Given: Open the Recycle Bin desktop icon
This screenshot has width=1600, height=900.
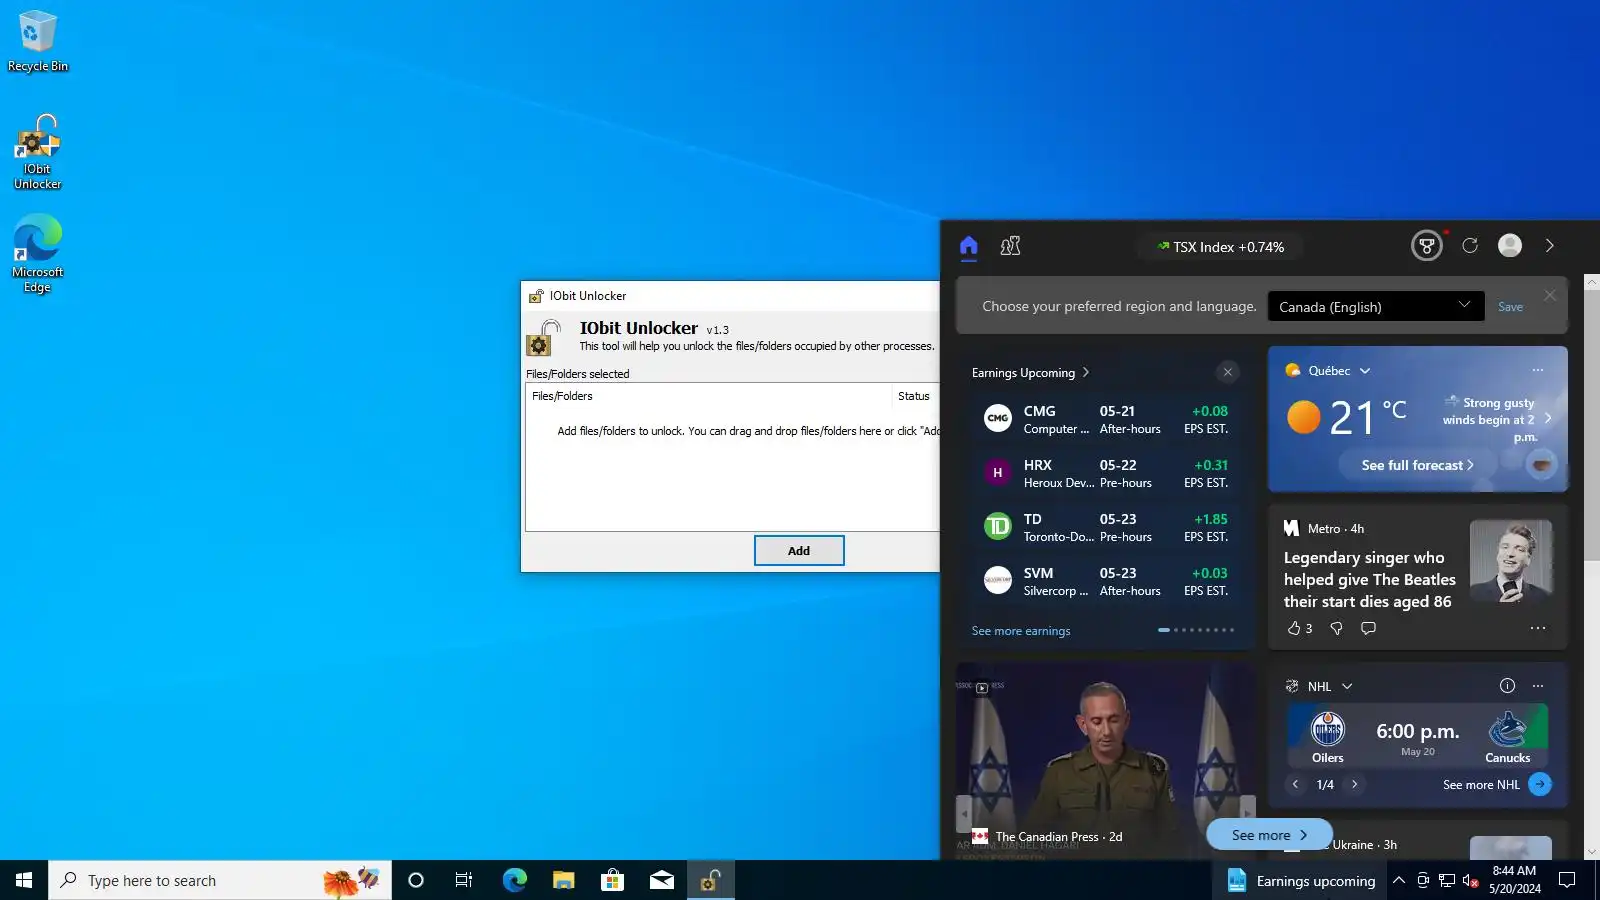Looking at the screenshot, I should pos(38,41).
